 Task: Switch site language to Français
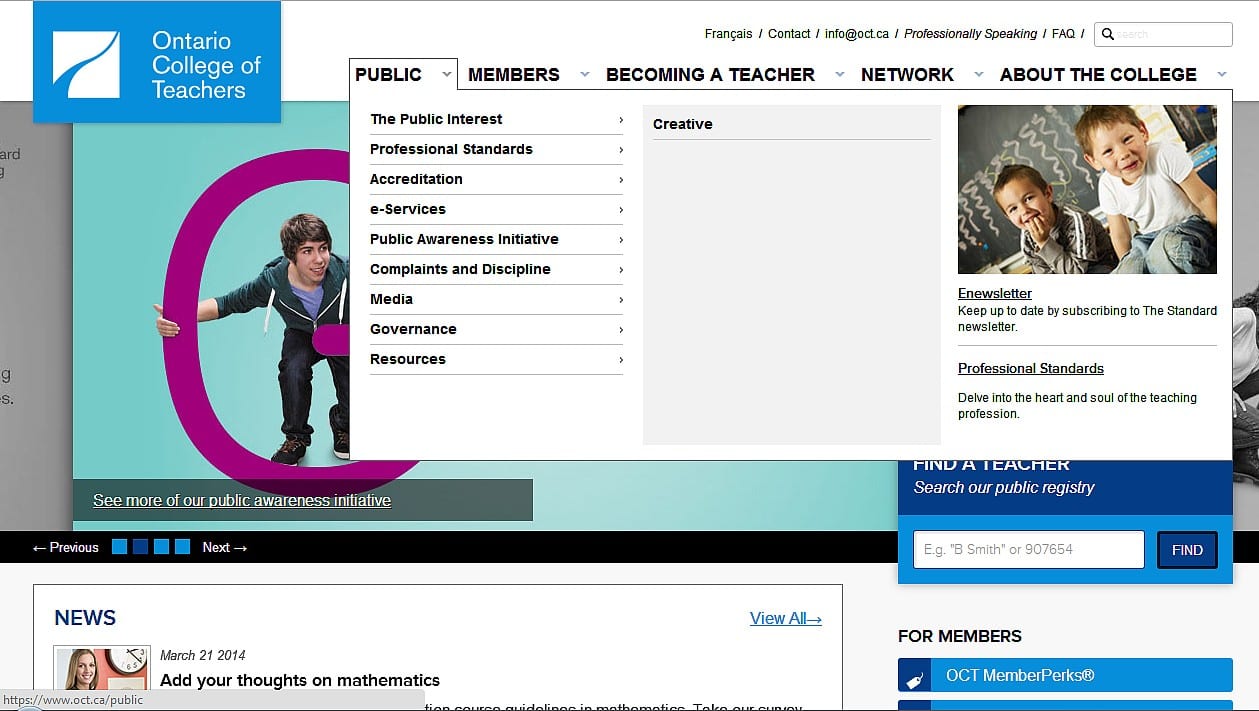pos(728,34)
